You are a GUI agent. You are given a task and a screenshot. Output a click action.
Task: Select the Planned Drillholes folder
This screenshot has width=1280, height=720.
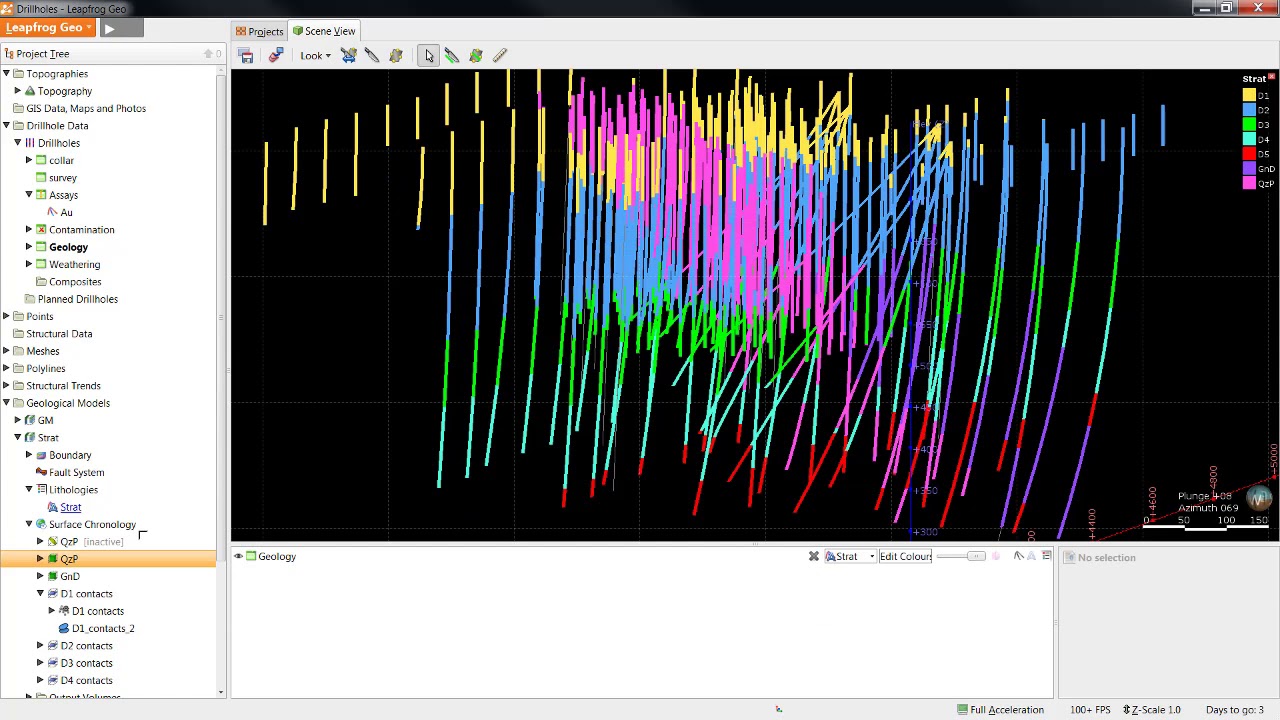pos(77,299)
